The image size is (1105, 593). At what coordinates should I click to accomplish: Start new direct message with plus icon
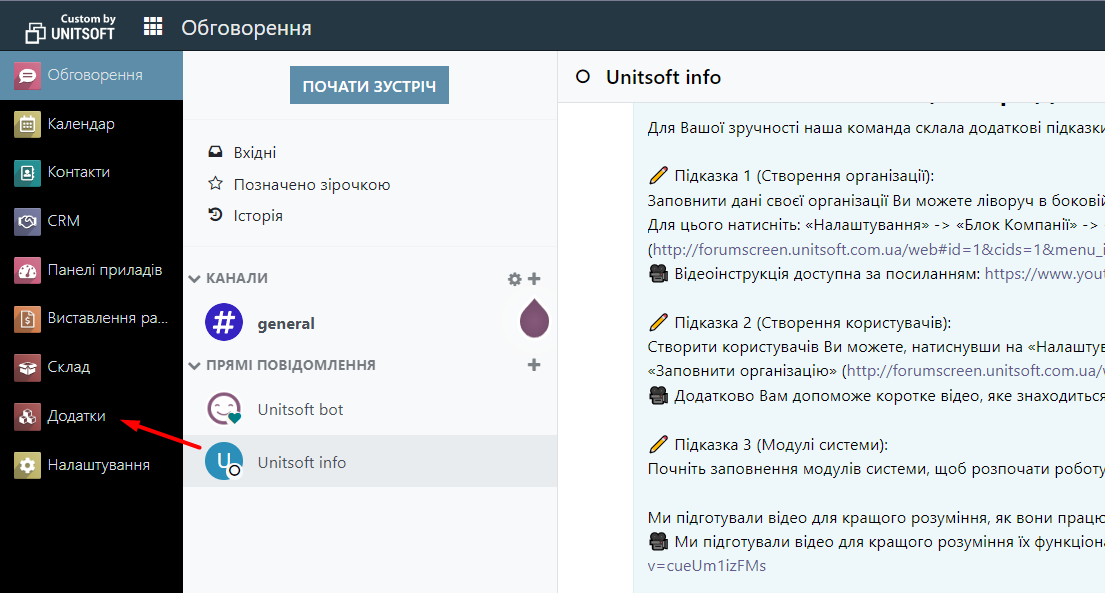click(534, 365)
